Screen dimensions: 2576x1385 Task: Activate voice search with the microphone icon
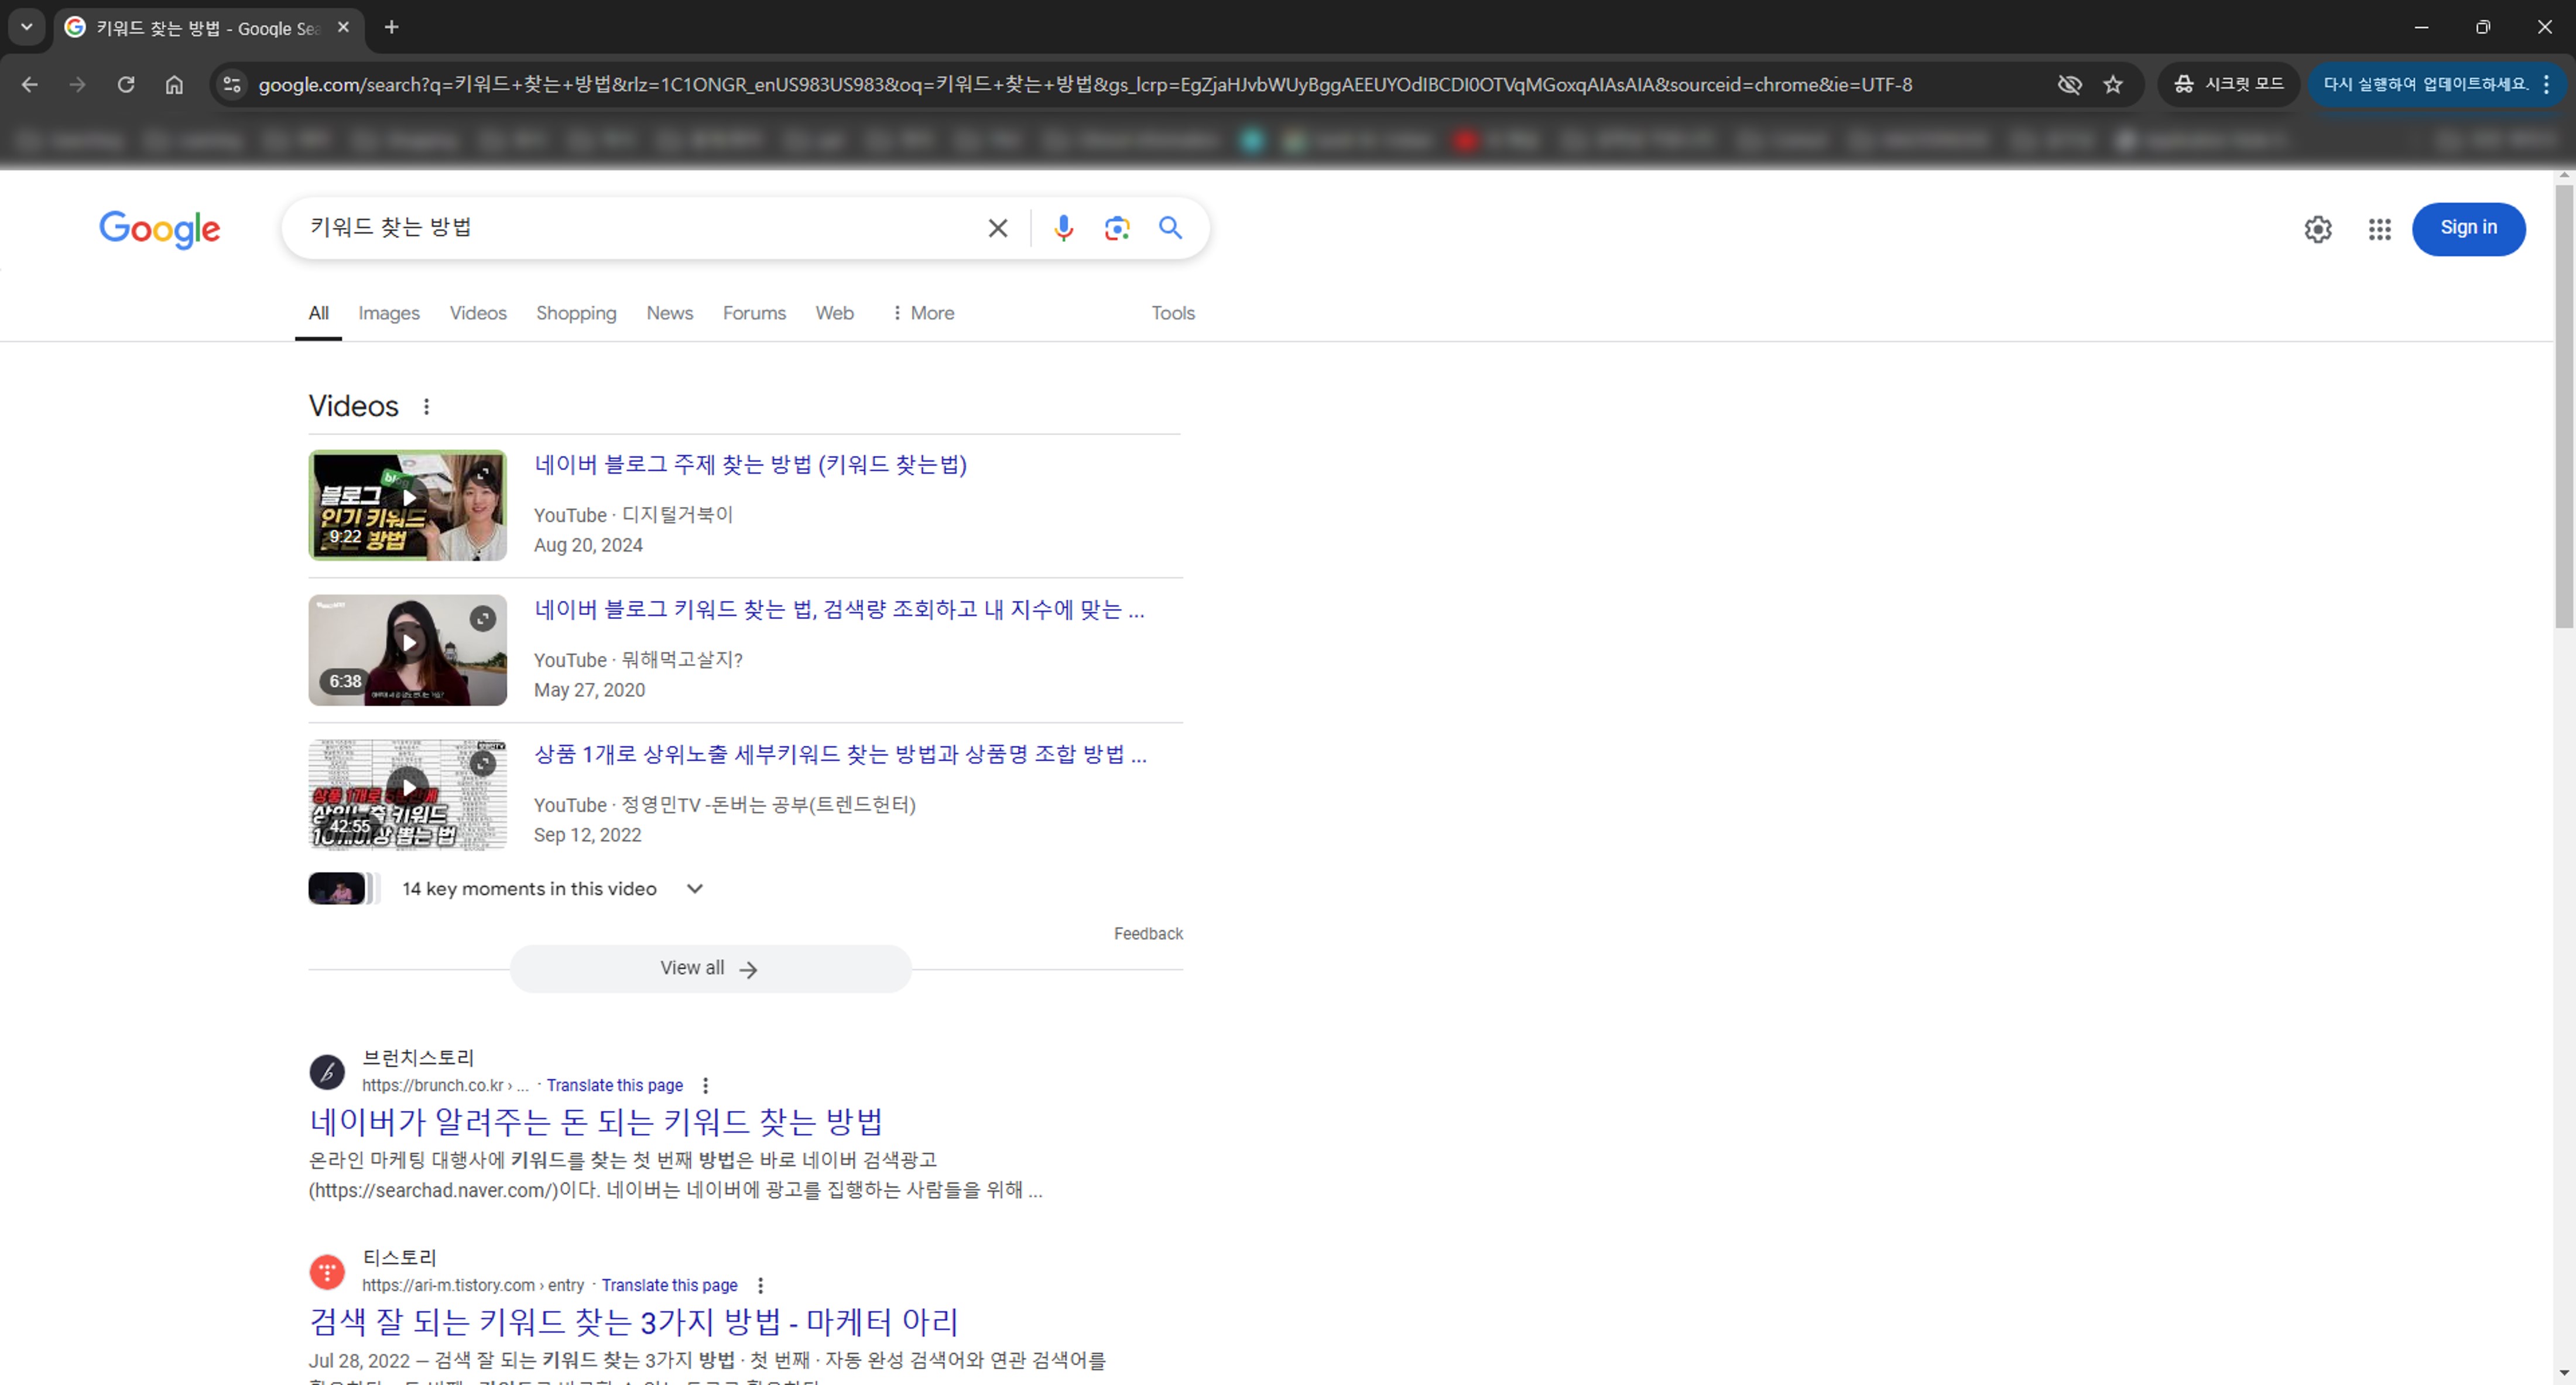pos(1063,227)
